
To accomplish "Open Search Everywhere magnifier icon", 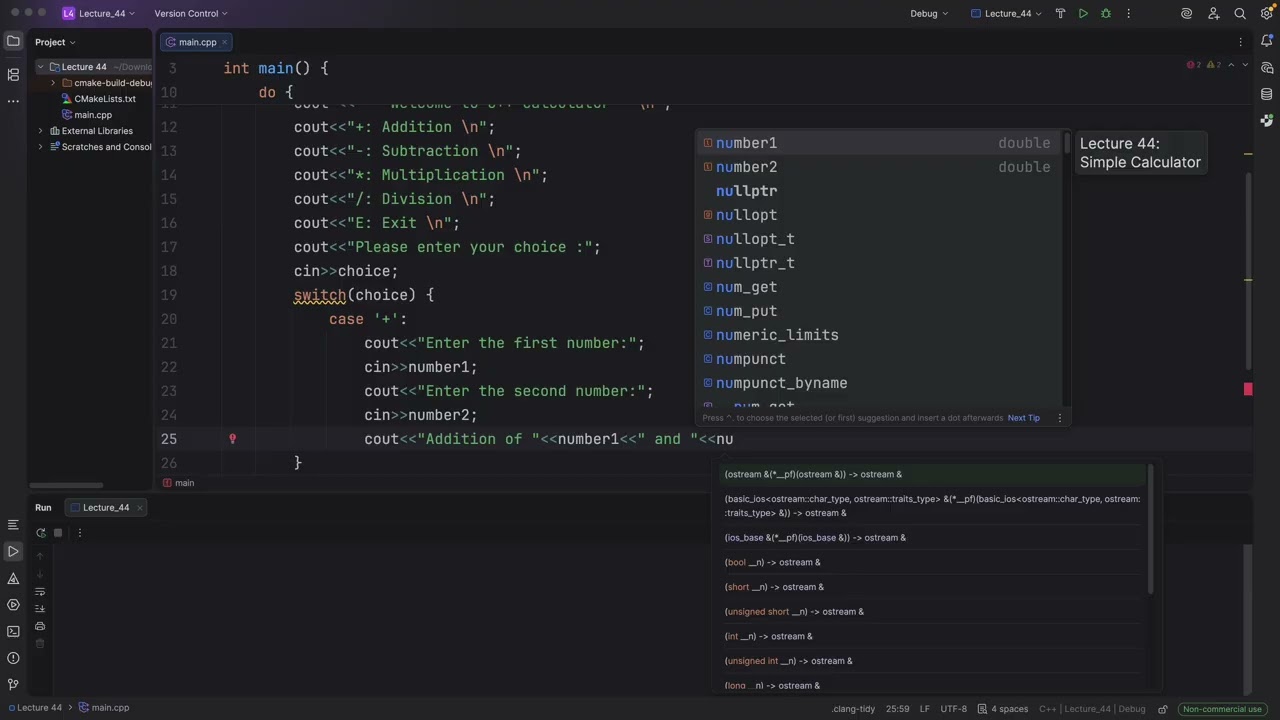I will (1240, 14).
